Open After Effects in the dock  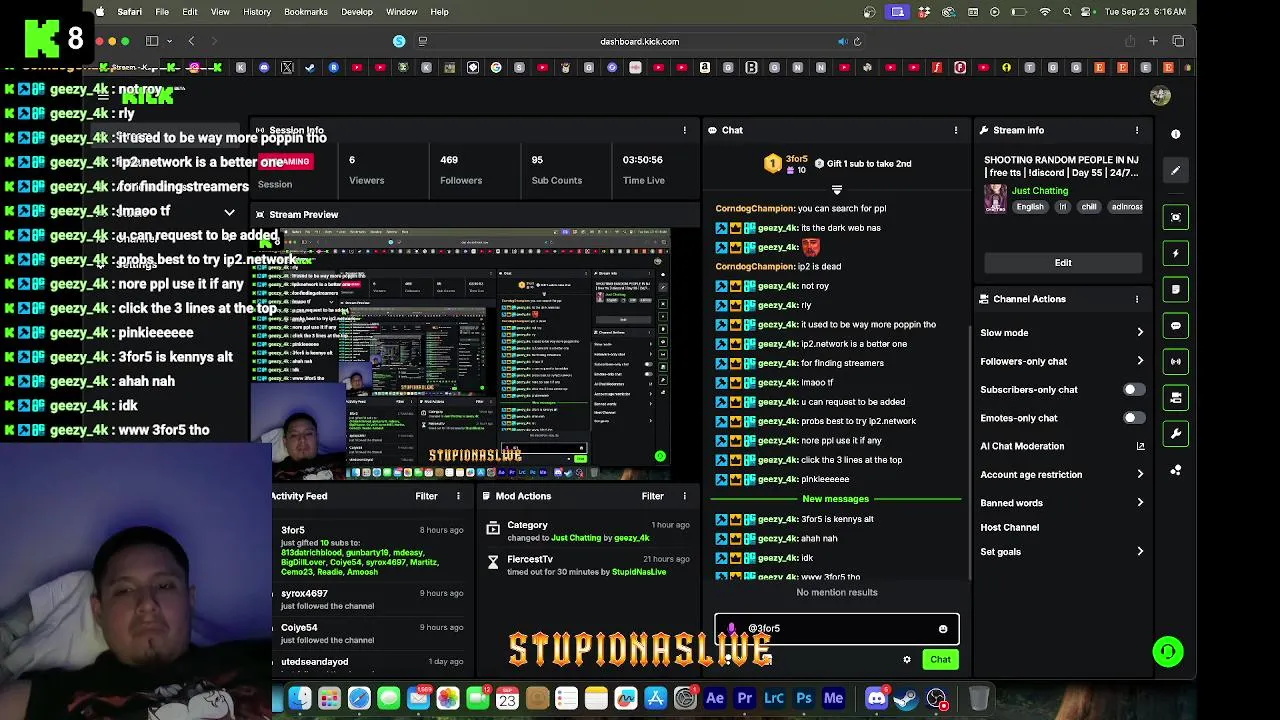click(x=714, y=698)
